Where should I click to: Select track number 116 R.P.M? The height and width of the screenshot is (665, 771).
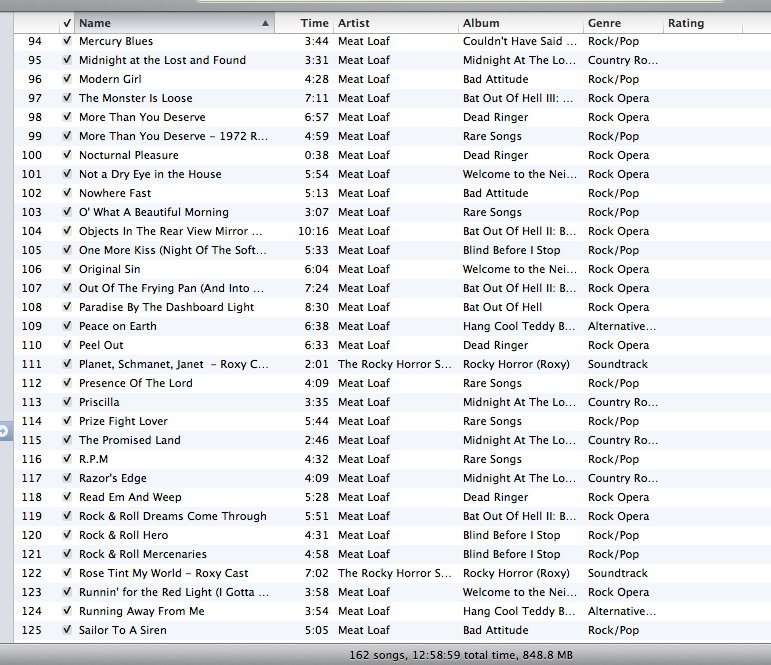coord(94,460)
